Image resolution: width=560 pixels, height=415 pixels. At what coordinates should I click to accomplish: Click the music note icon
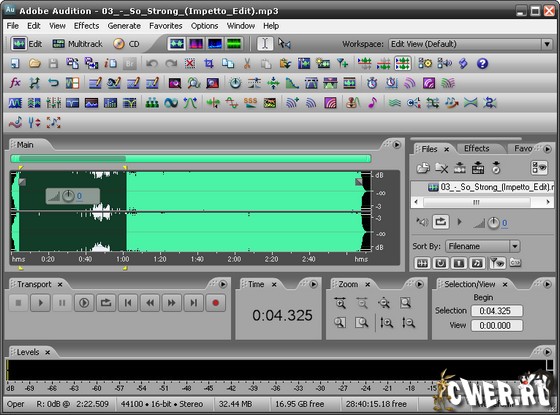[372, 103]
